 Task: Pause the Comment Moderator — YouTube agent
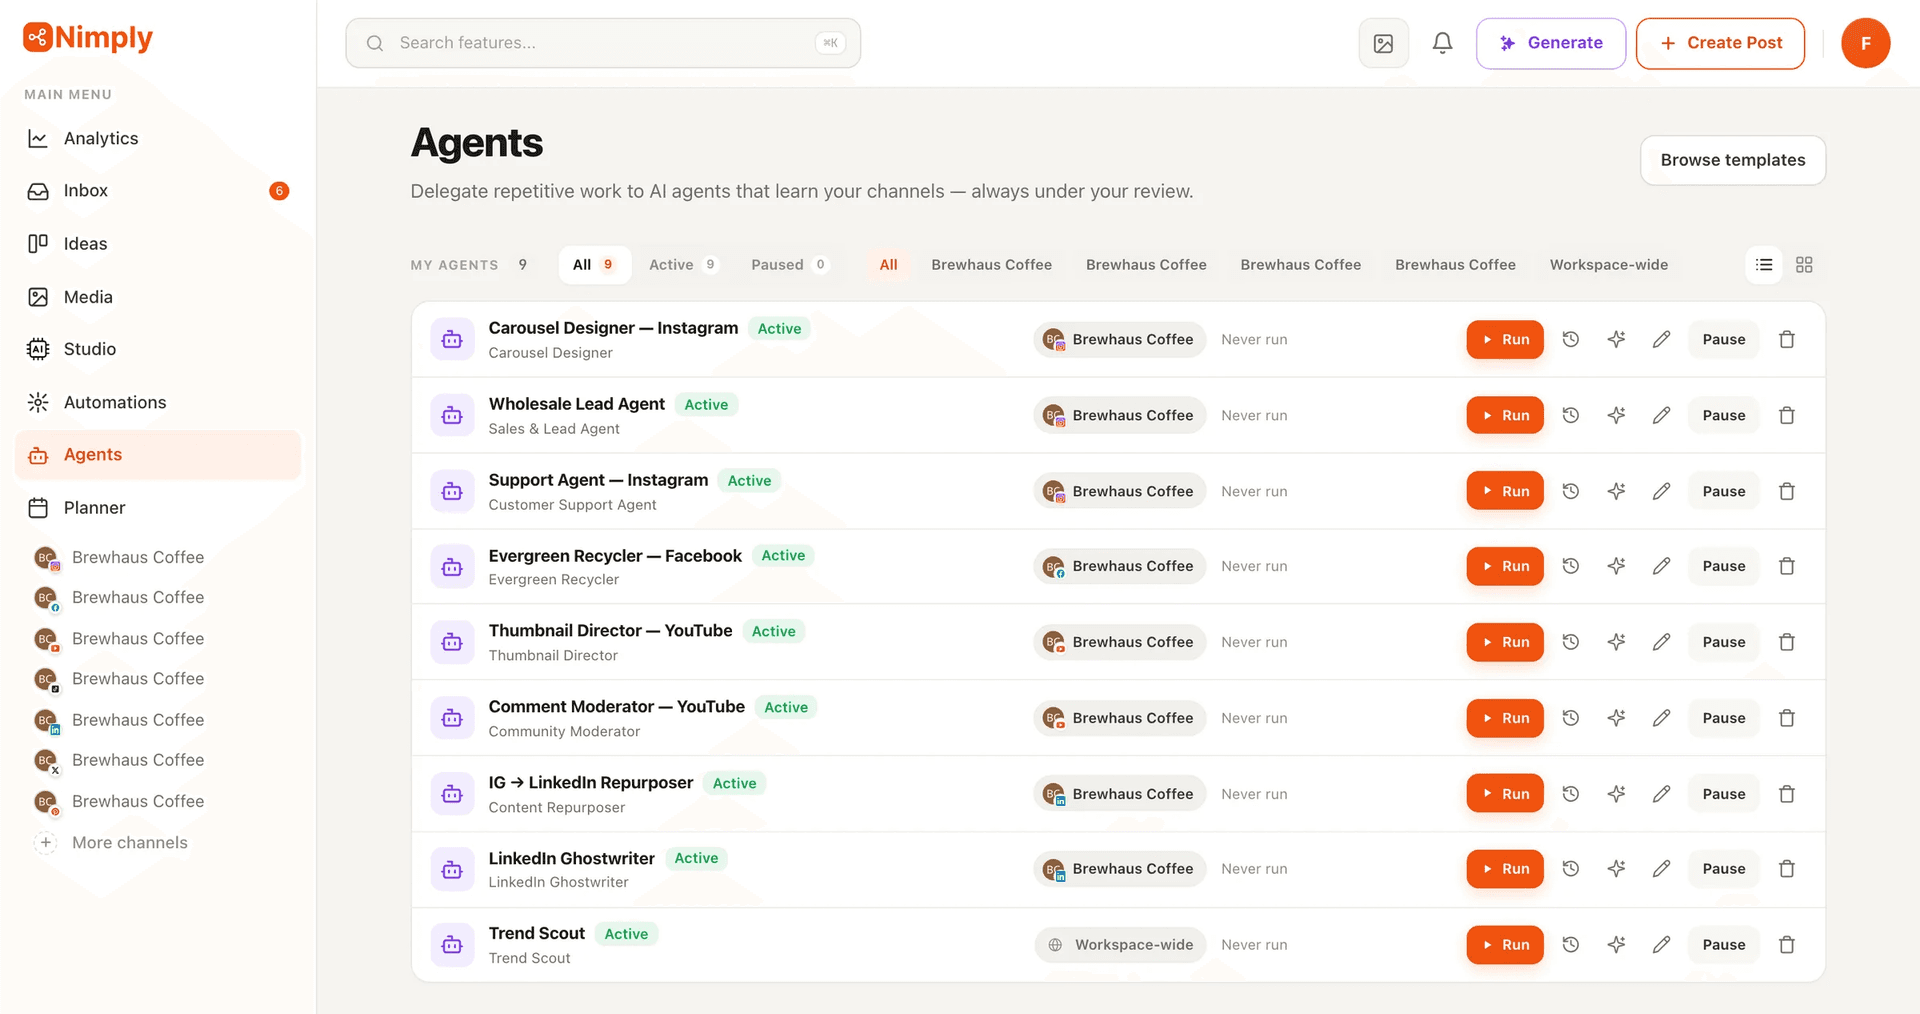[1724, 718]
